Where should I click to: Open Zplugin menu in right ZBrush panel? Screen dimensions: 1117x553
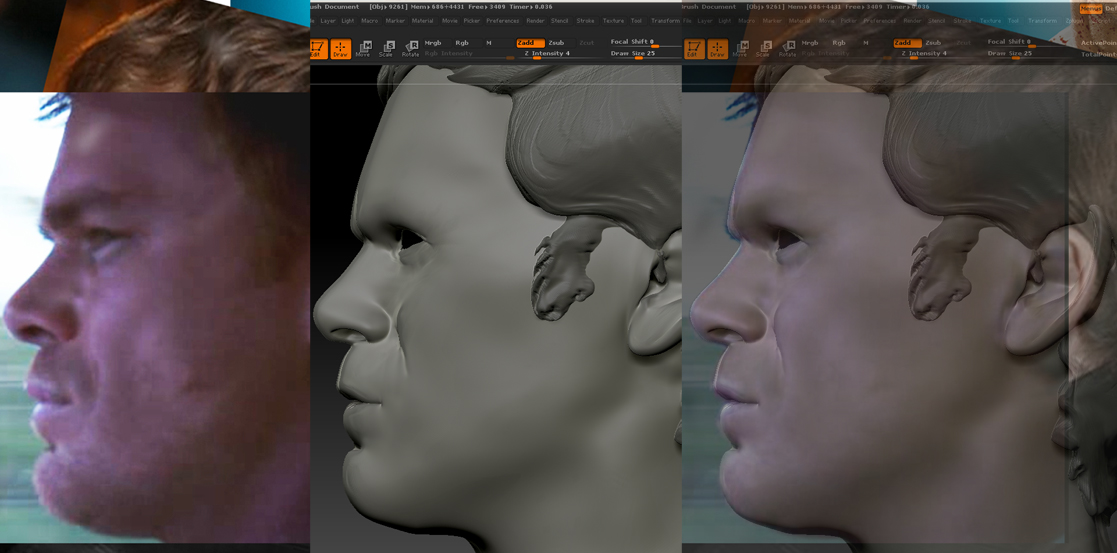(1074, 21)
